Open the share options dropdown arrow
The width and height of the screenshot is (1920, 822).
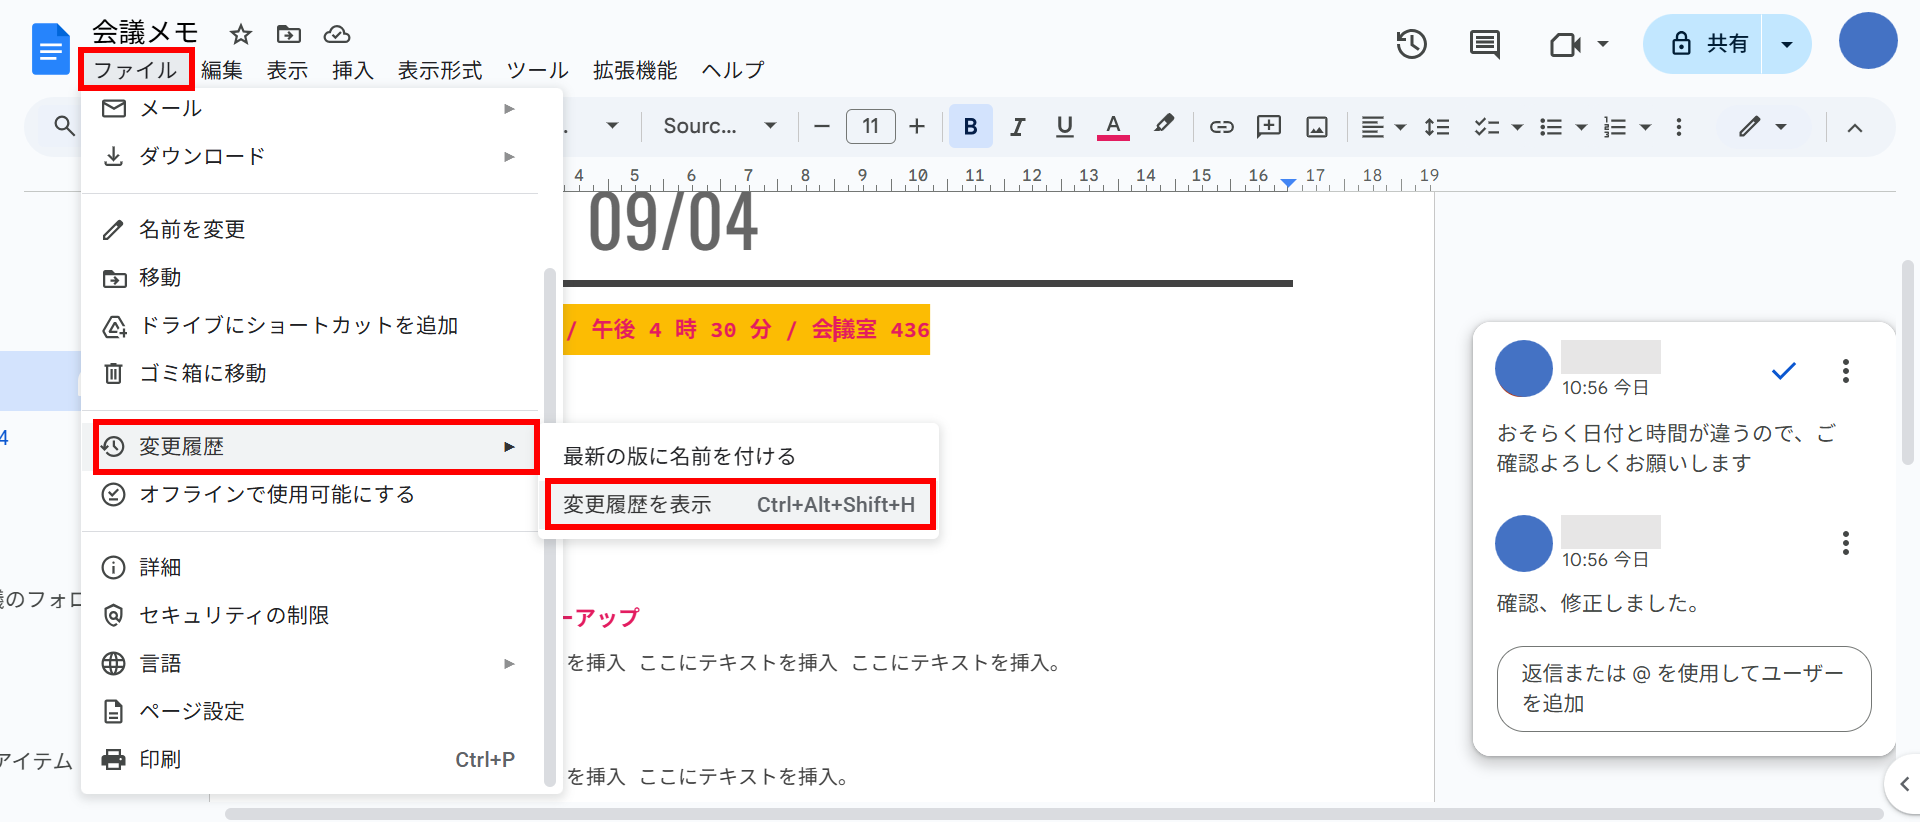point(1786,44)
